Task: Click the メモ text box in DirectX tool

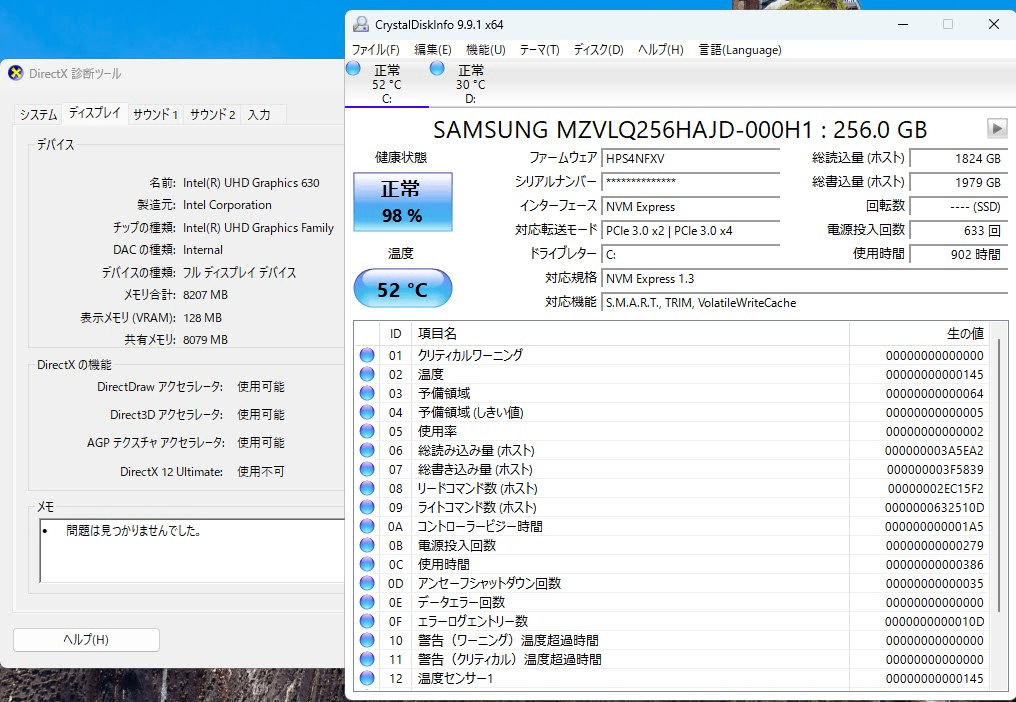Action: tap(192, 550)
